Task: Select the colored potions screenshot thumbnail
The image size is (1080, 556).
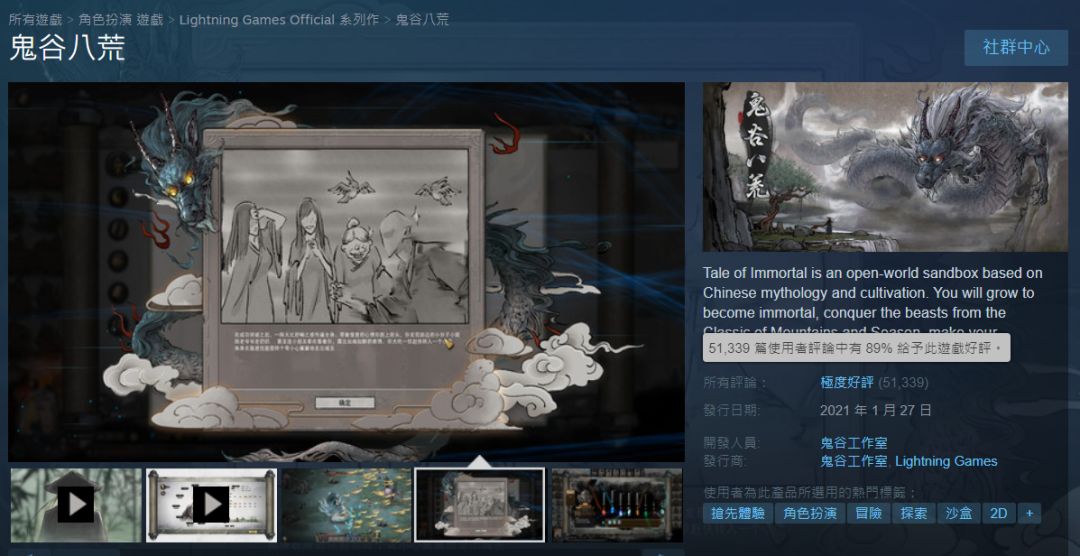Action: pos(617,505)
